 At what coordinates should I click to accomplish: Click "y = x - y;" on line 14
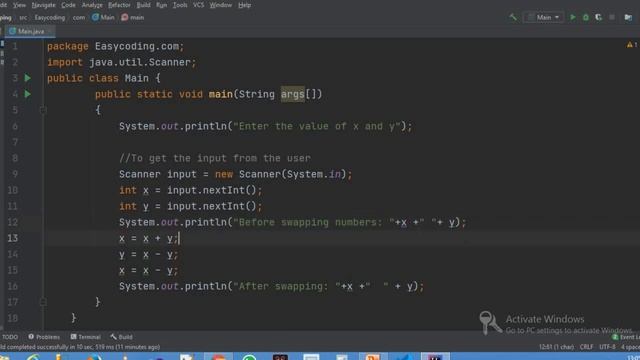149,254
